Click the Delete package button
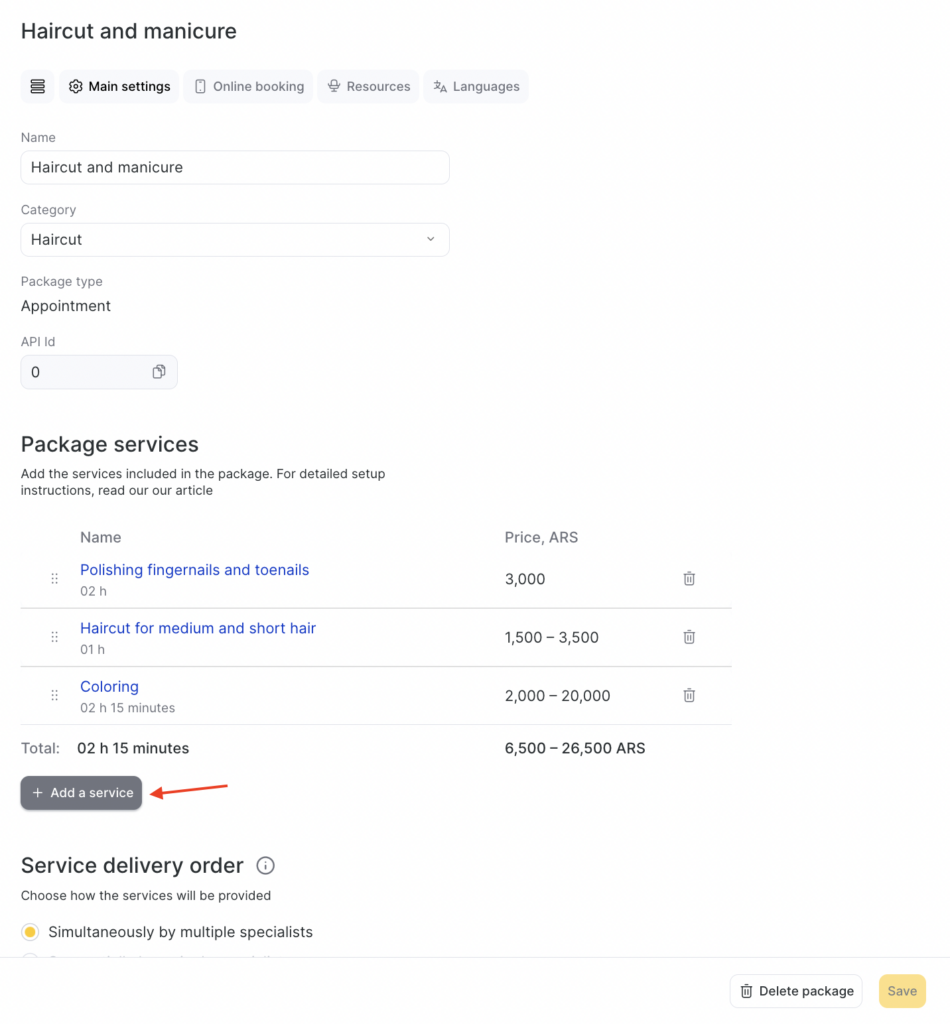 pyautogui.click(x=796, y=991)
